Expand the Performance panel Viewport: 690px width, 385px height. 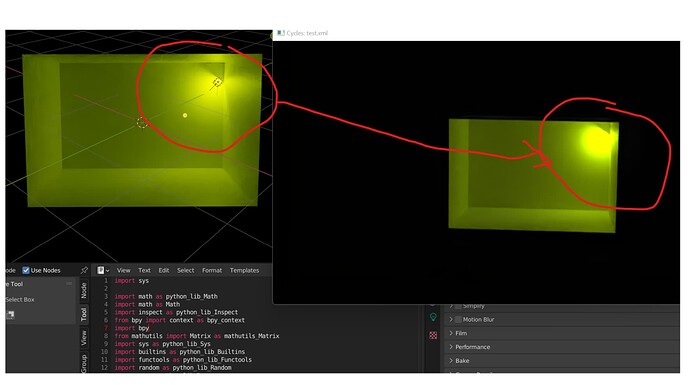(x=564, y=347)
